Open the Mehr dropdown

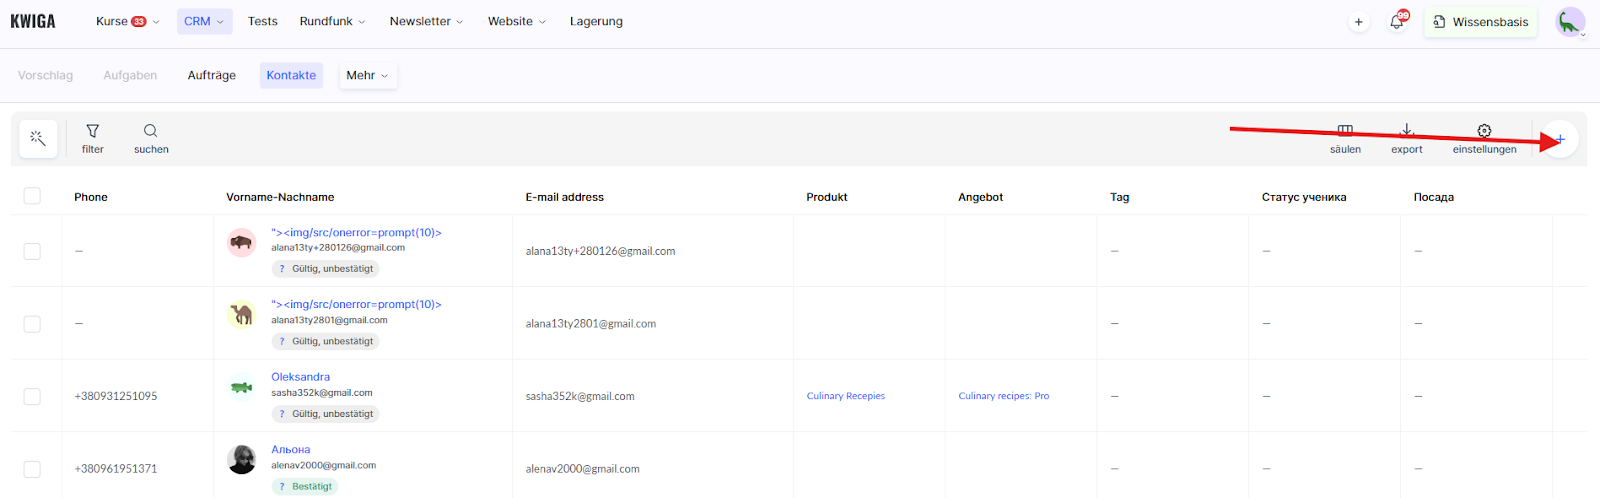coord(367,75)
